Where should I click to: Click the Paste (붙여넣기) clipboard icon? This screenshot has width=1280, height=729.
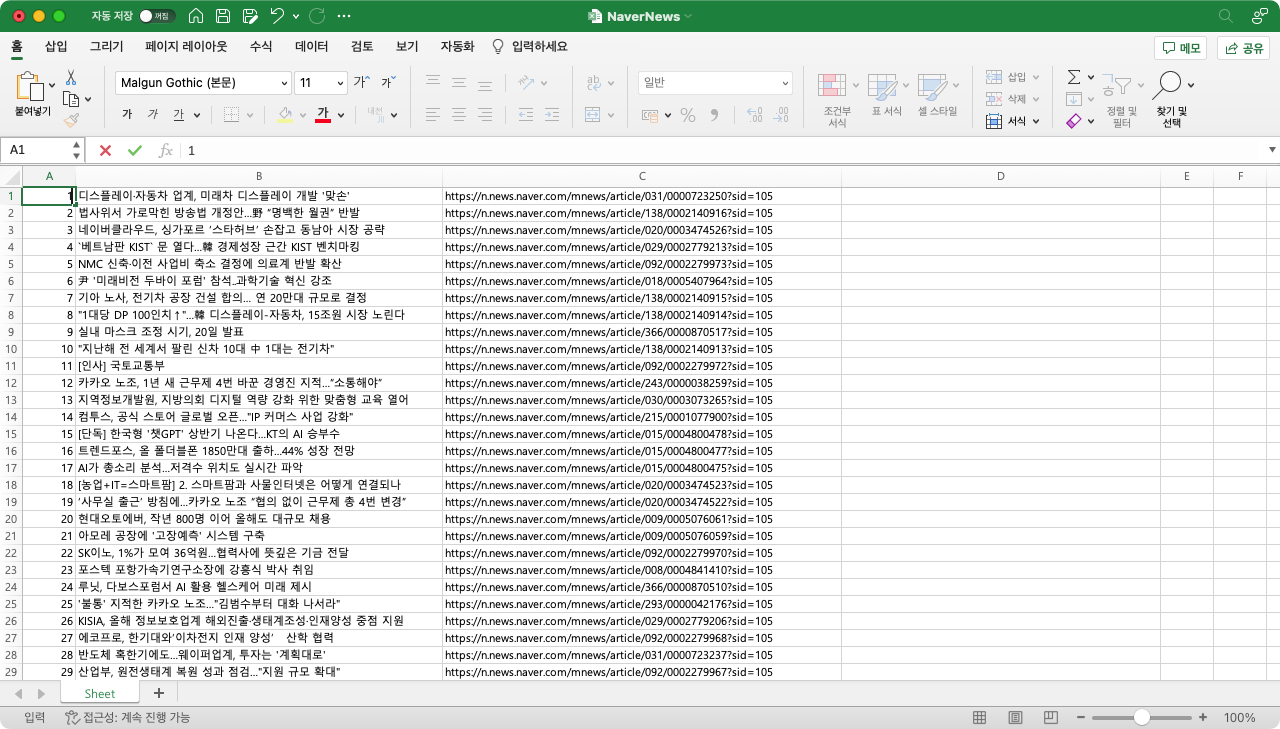(31, 86)
